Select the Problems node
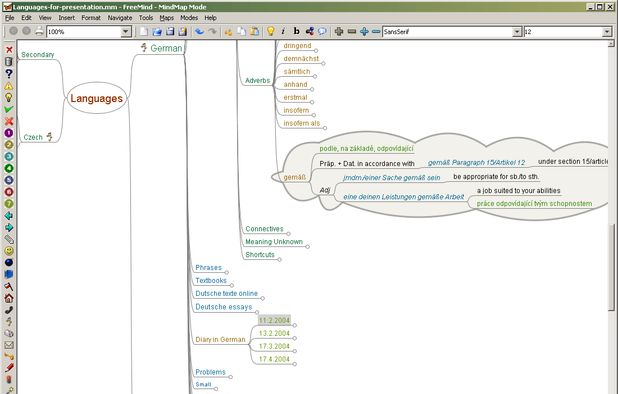Image resolution: width=618 pixels, height=394 pixels. coord(210,372)
